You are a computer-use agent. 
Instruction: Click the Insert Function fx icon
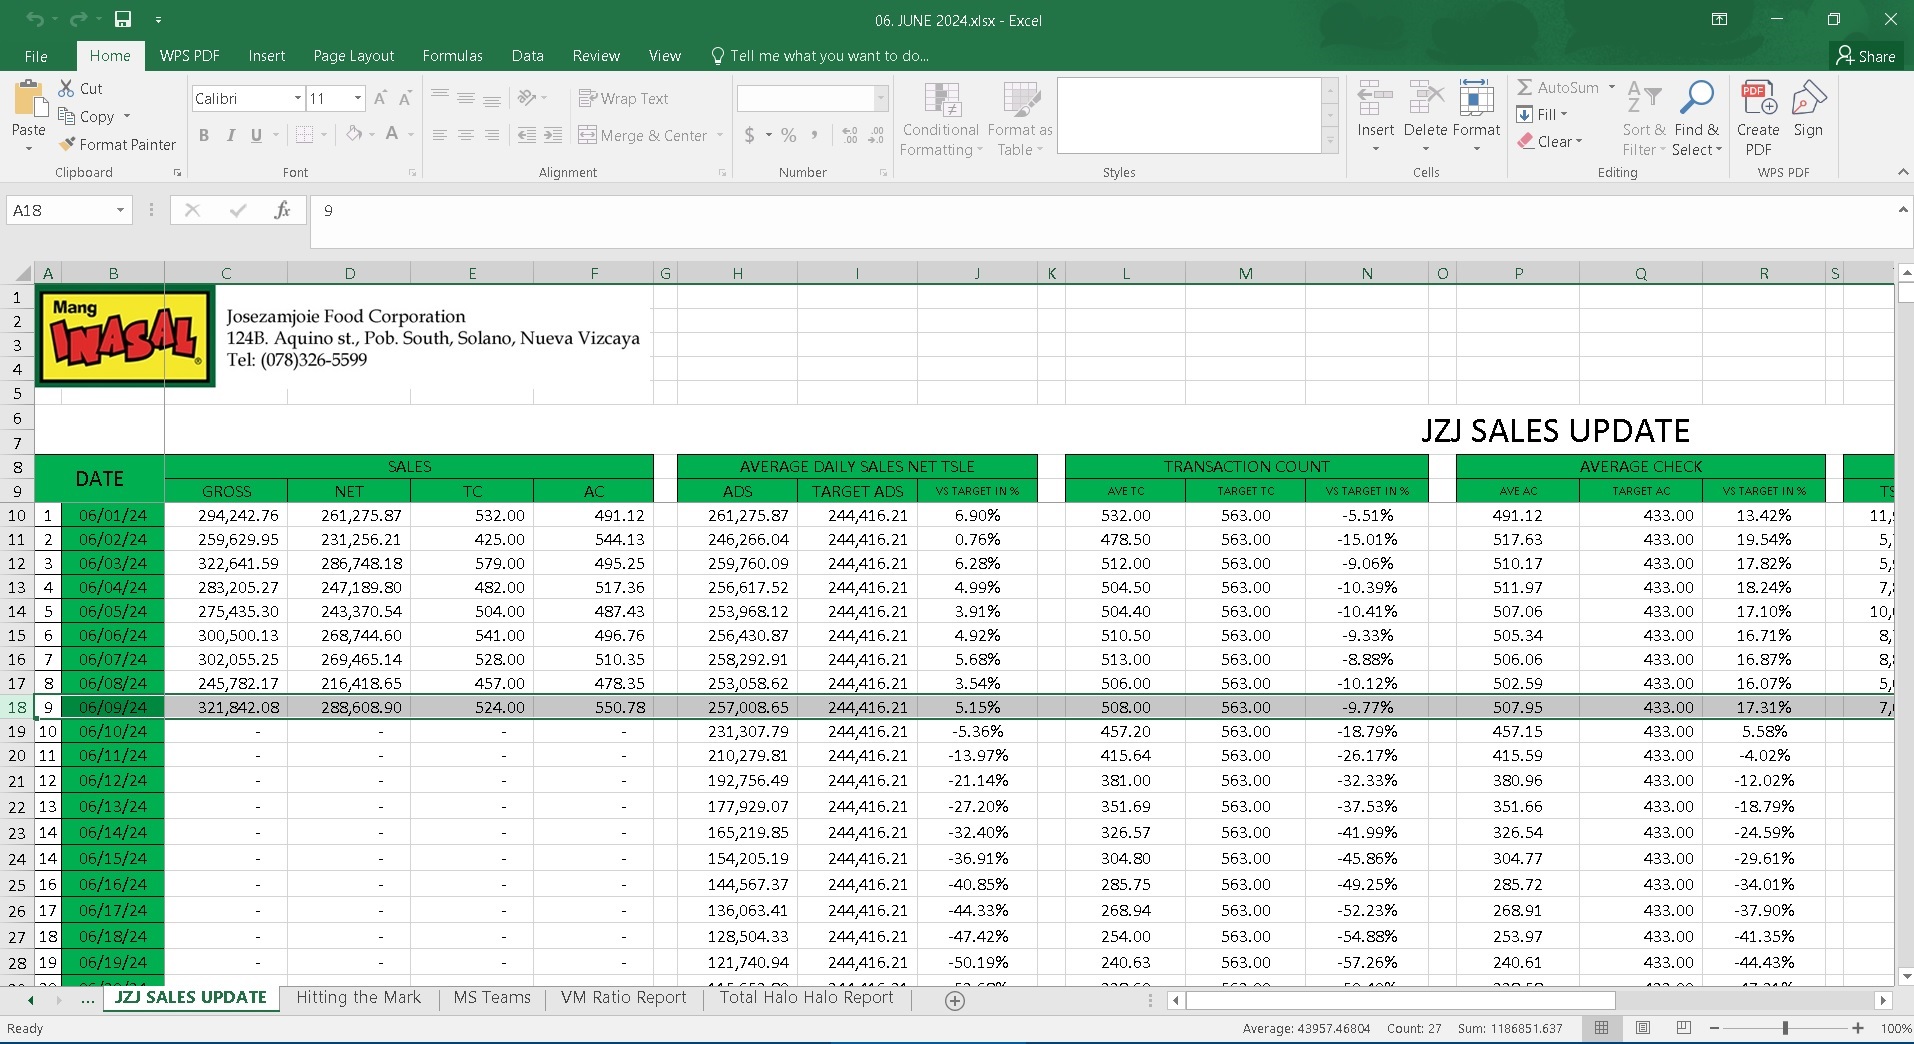click(x=282, y=210)
